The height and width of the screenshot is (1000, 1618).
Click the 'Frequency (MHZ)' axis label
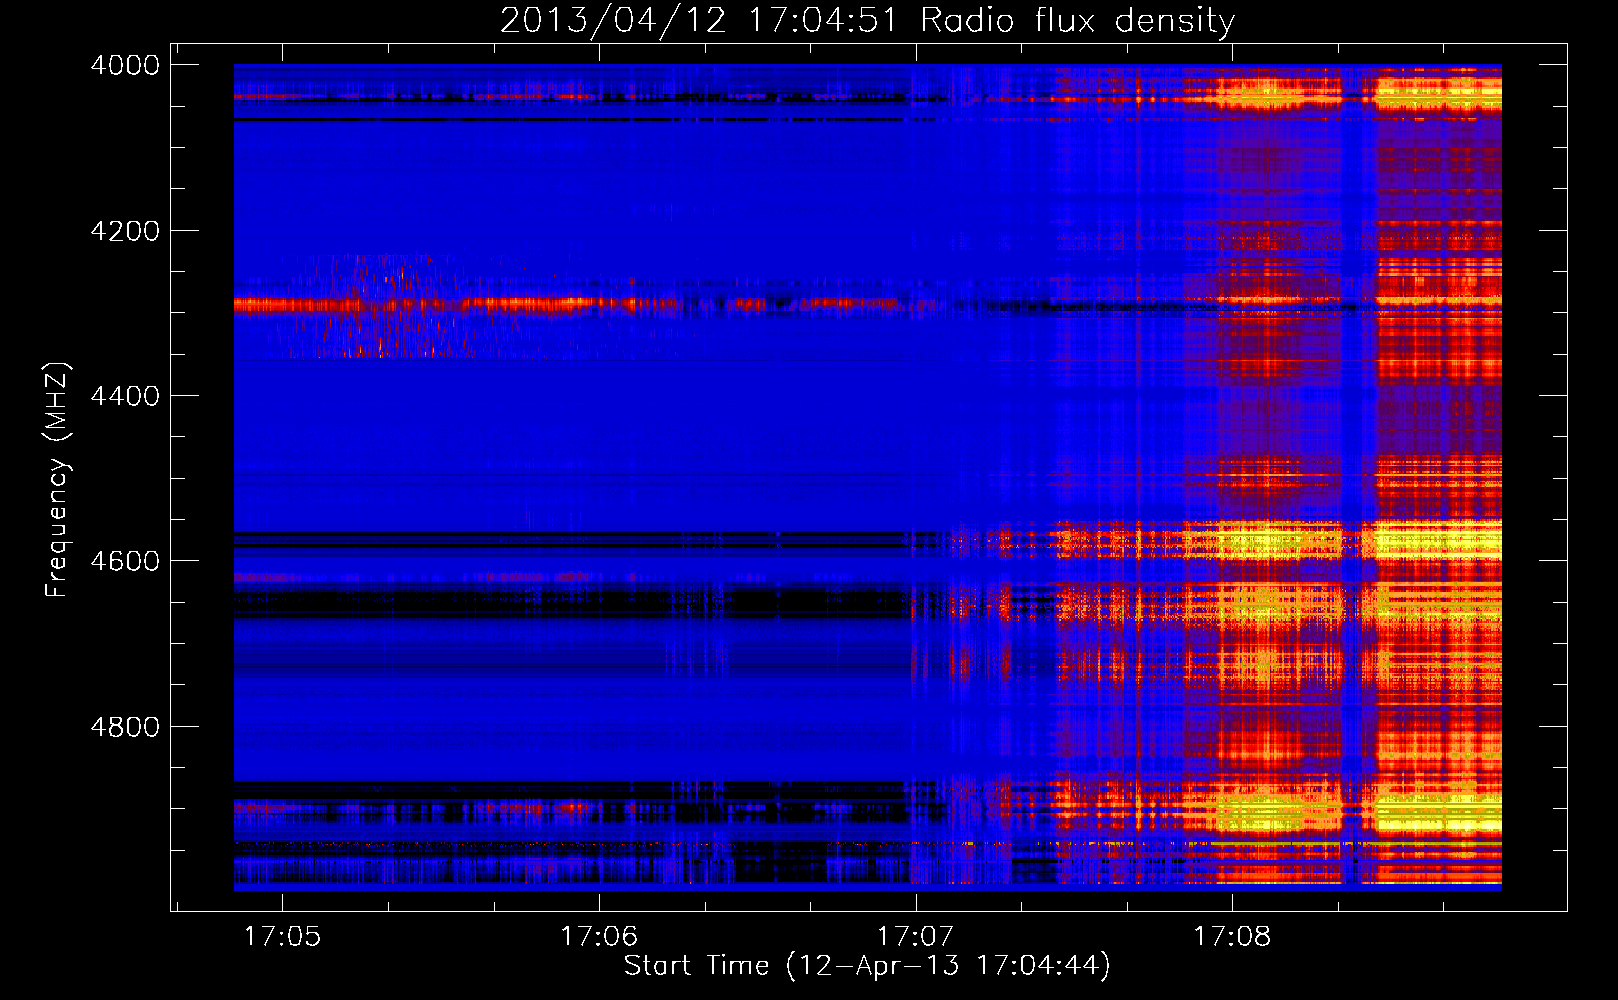[x=57, y=480]
